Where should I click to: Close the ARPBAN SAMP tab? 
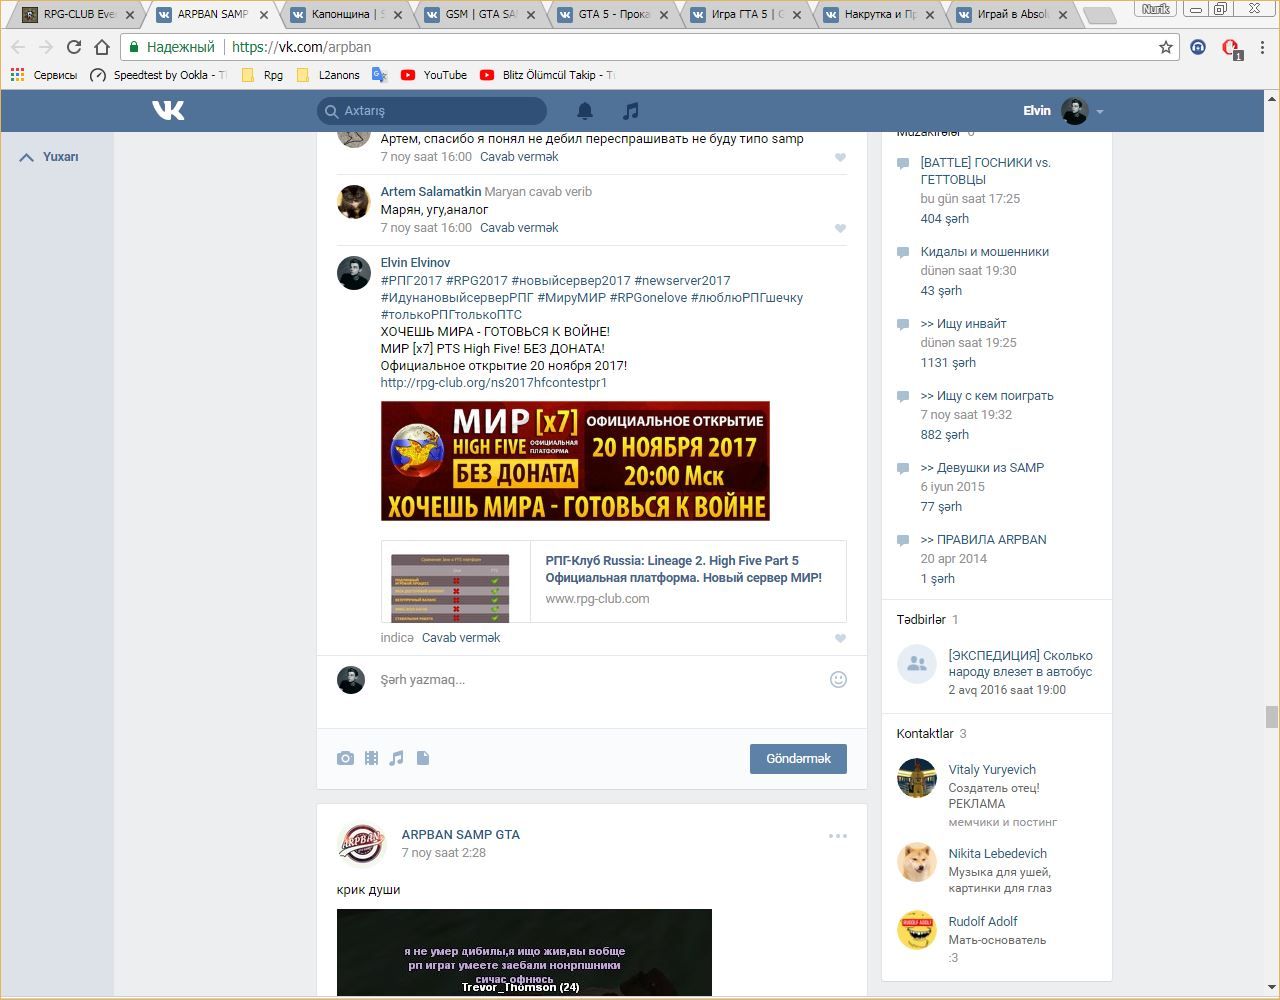pos(263,15)
